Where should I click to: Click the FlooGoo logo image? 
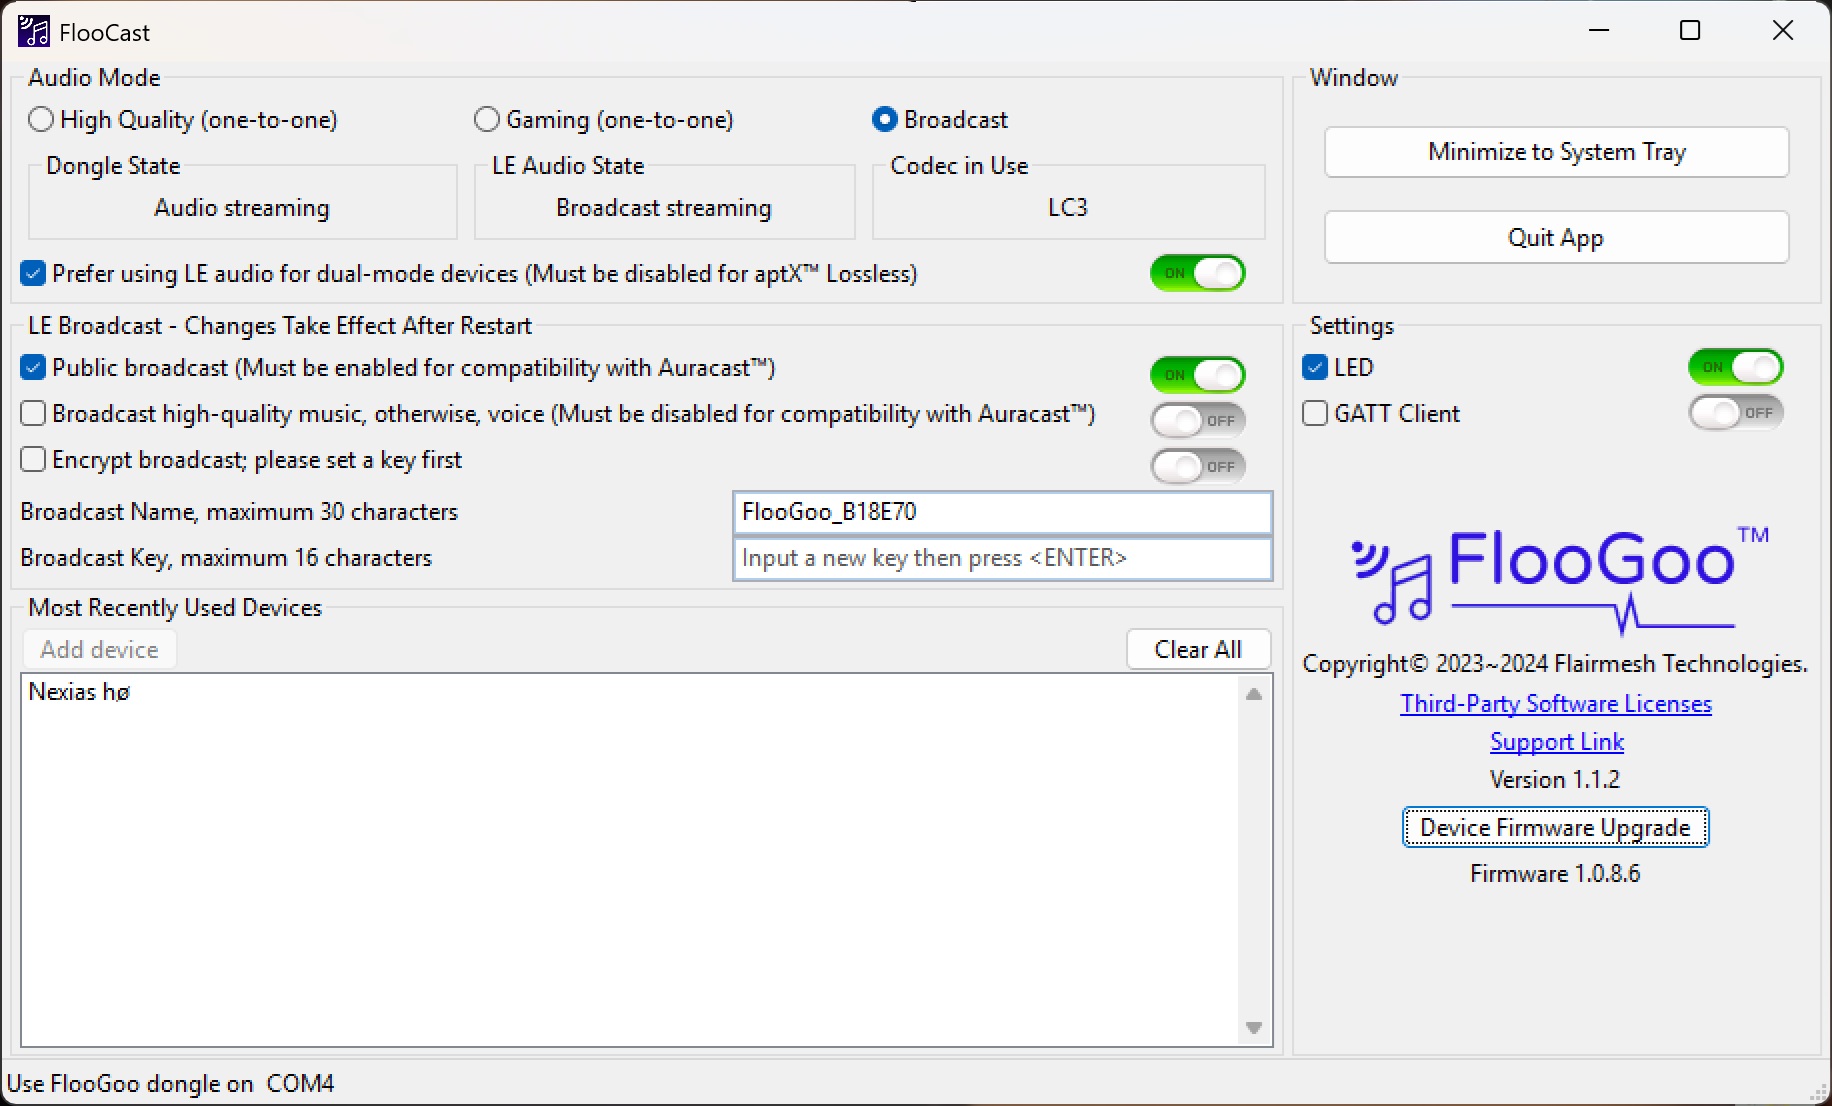click(1560, 580)
